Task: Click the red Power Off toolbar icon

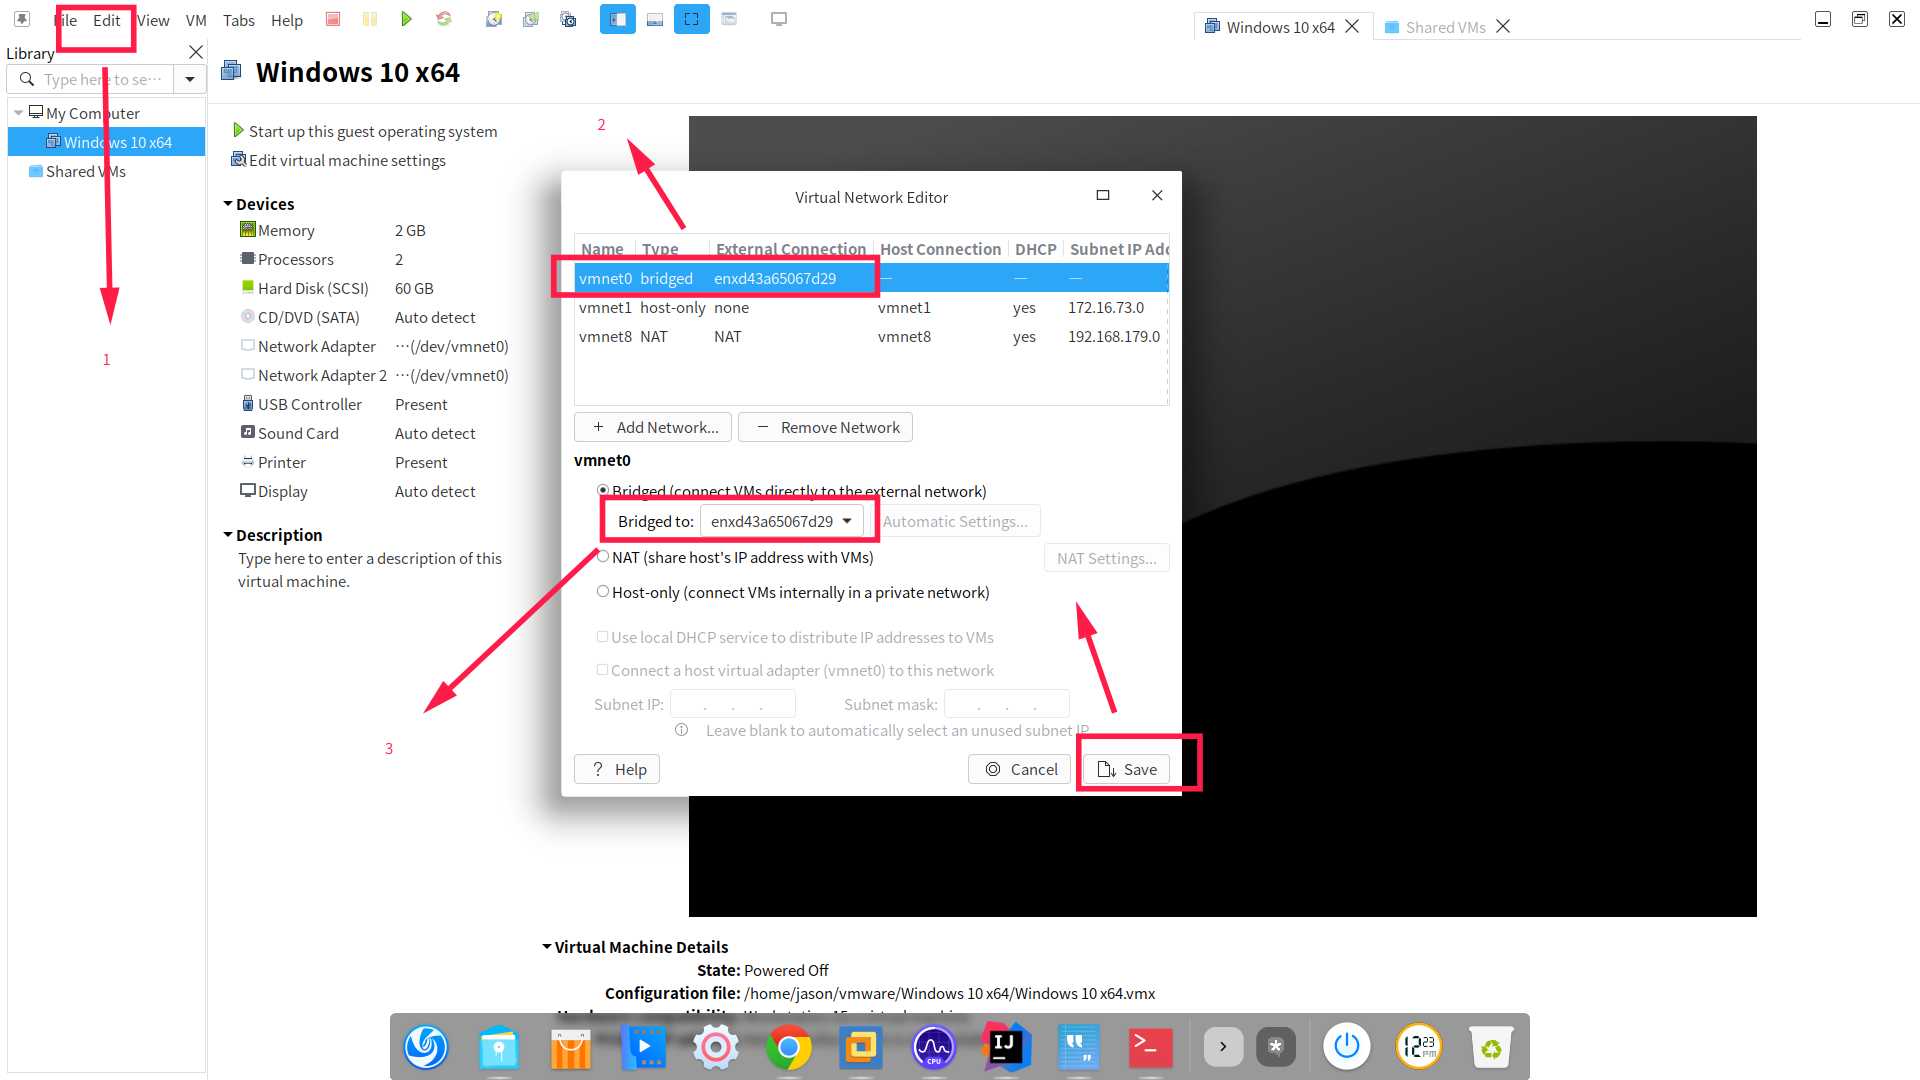Action: point(333,19)
